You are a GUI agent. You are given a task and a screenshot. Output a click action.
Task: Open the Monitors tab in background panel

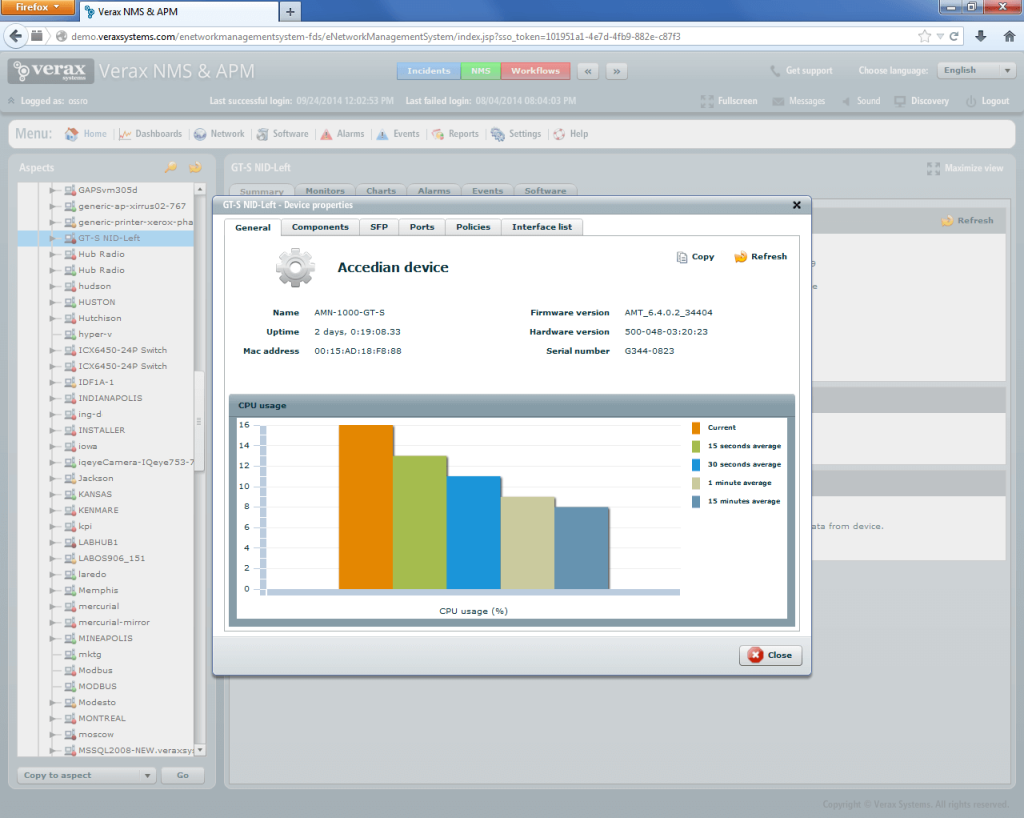pyautogui.click(x=325, y=191)
